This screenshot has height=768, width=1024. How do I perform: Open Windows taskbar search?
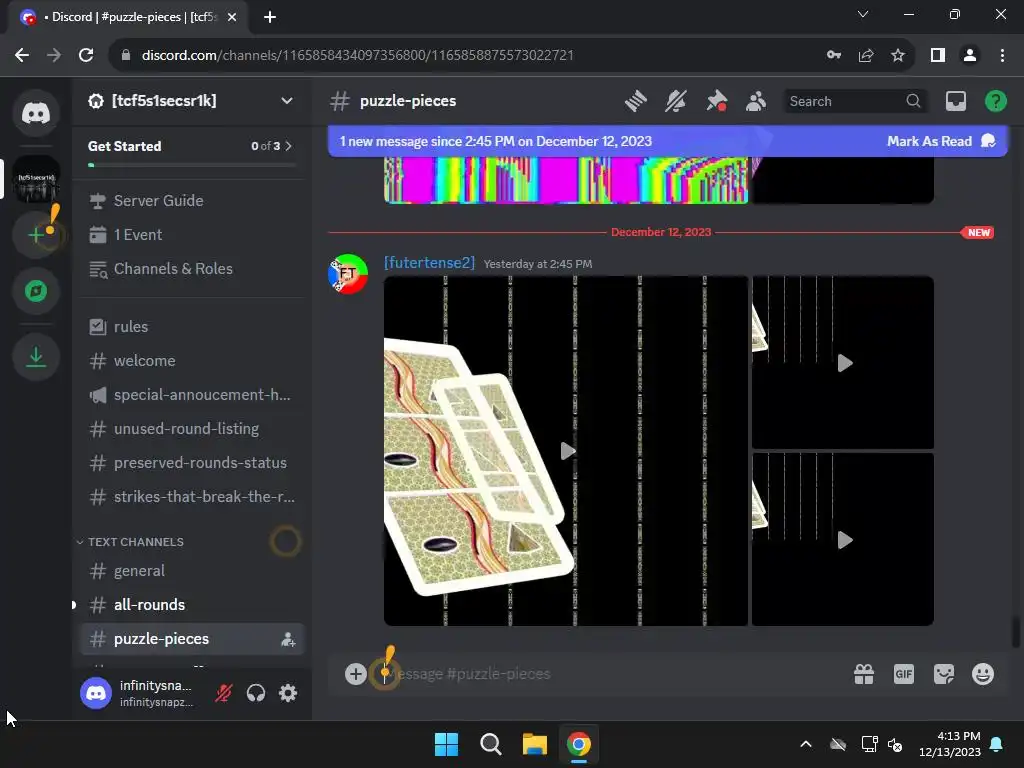tap(490, 744)
